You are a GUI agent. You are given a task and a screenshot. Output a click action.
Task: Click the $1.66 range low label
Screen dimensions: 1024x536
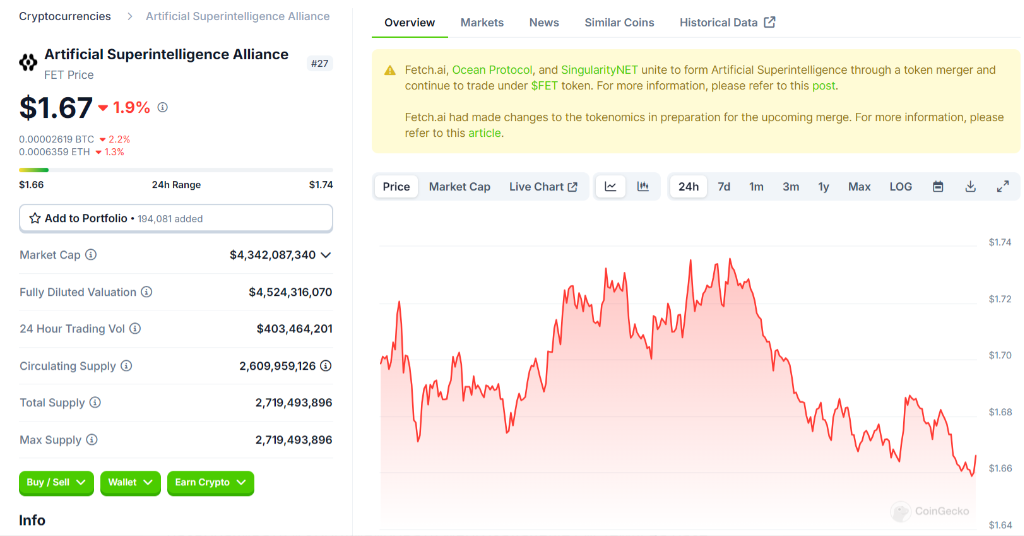pyautogui.click(x=31, y=185)
